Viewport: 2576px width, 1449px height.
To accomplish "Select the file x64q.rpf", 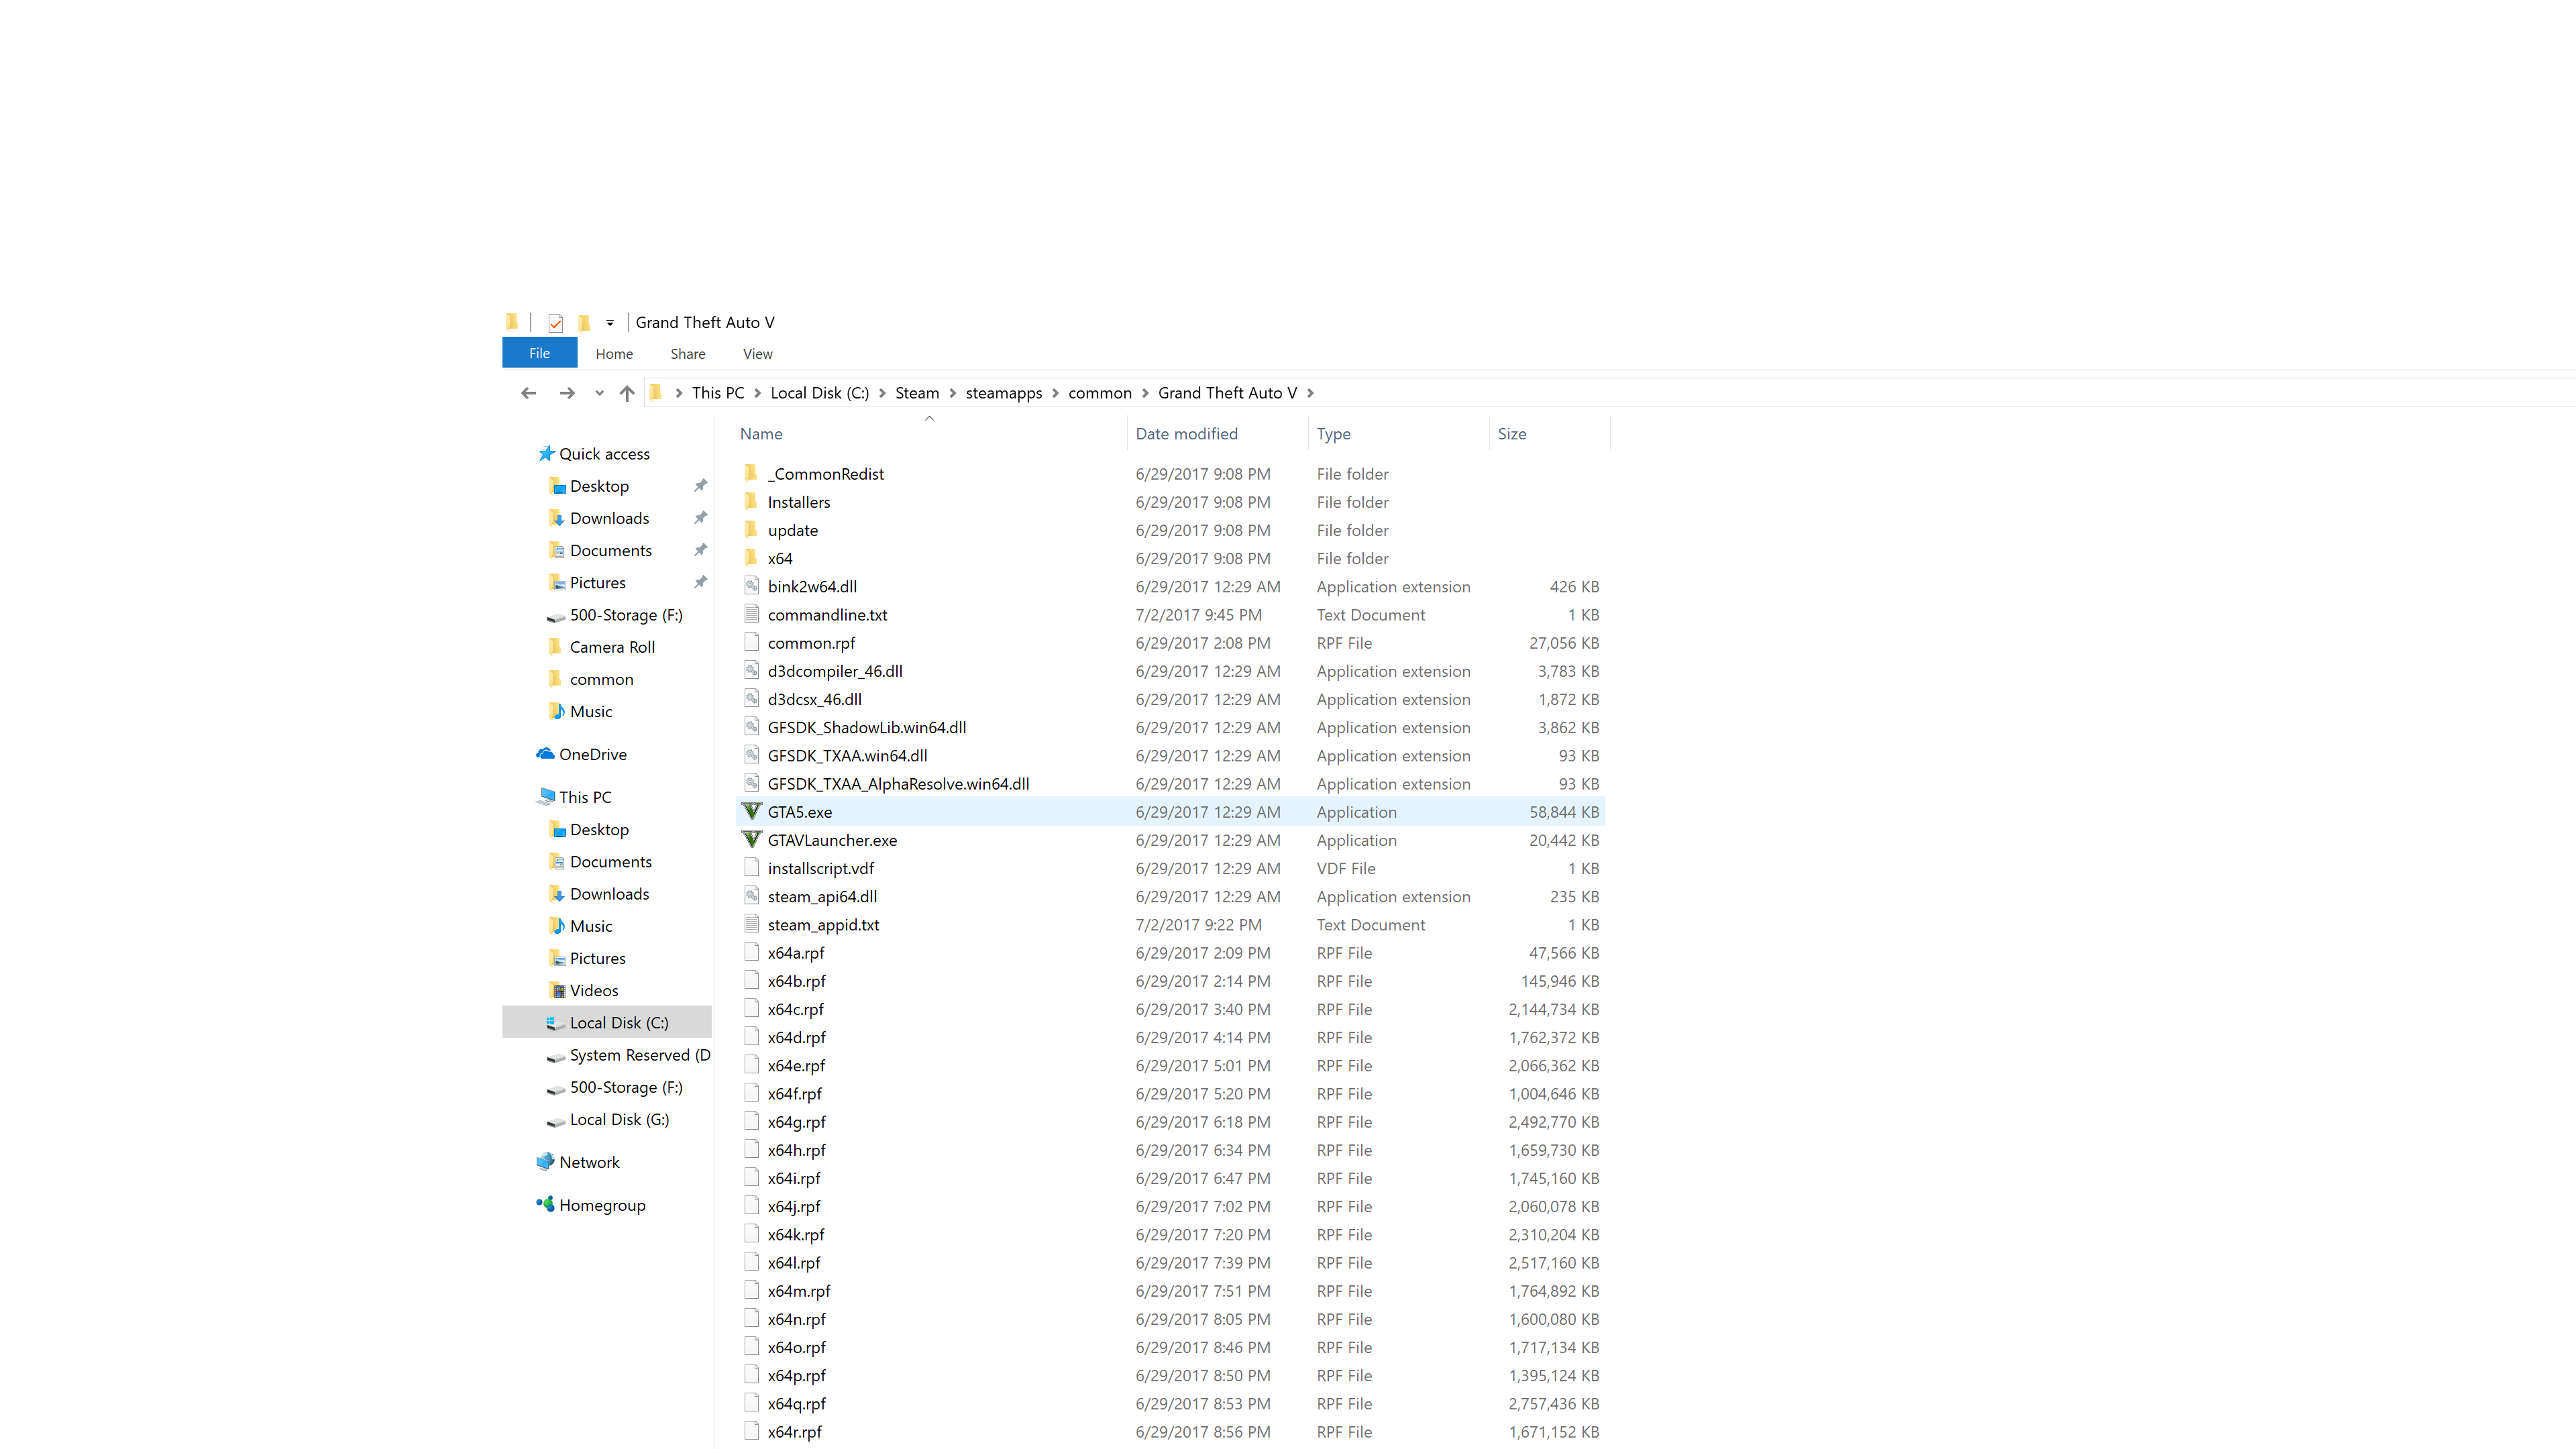I will pos(797,1404).
